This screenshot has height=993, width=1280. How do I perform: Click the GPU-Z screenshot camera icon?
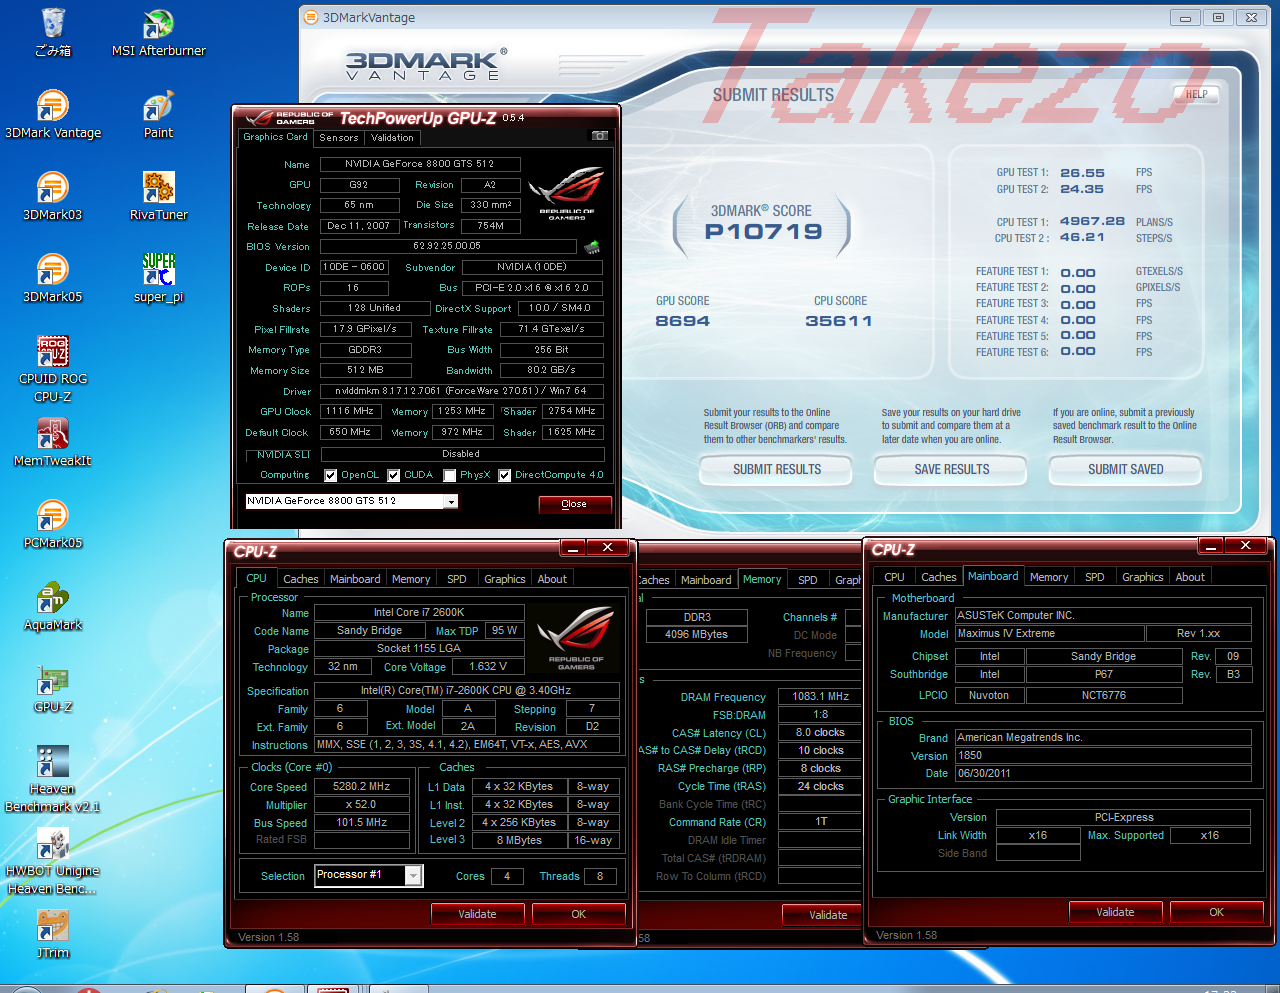600,135
